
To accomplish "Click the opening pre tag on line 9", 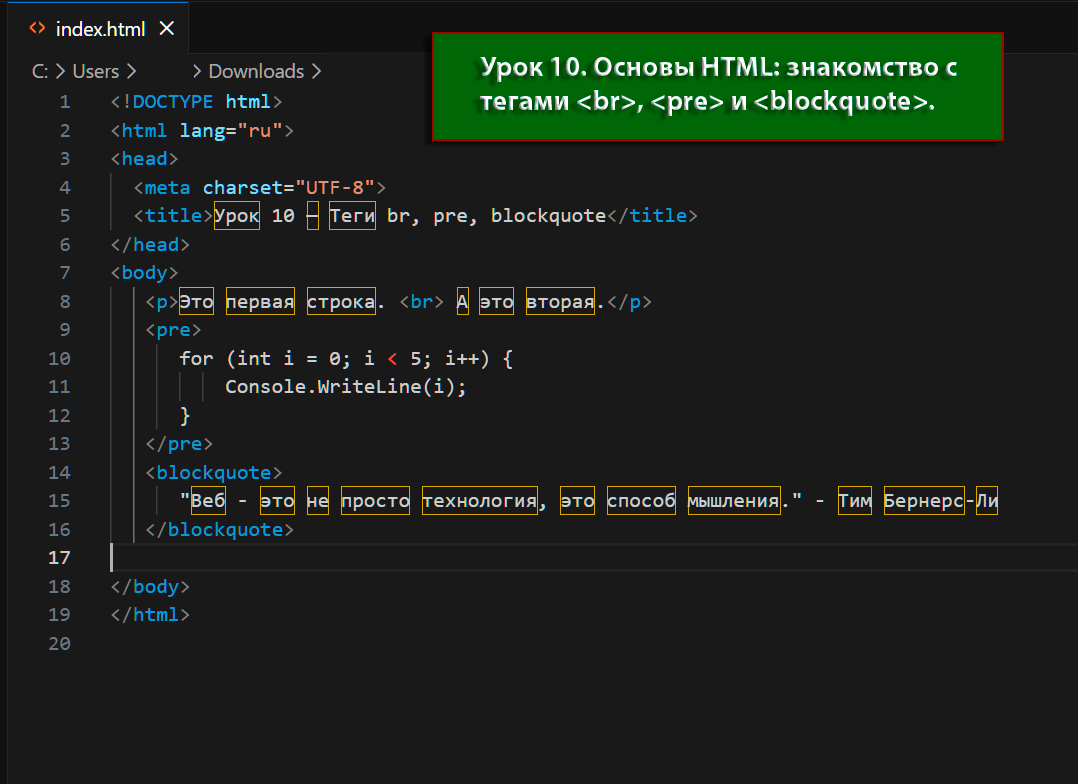I will 173,330.
